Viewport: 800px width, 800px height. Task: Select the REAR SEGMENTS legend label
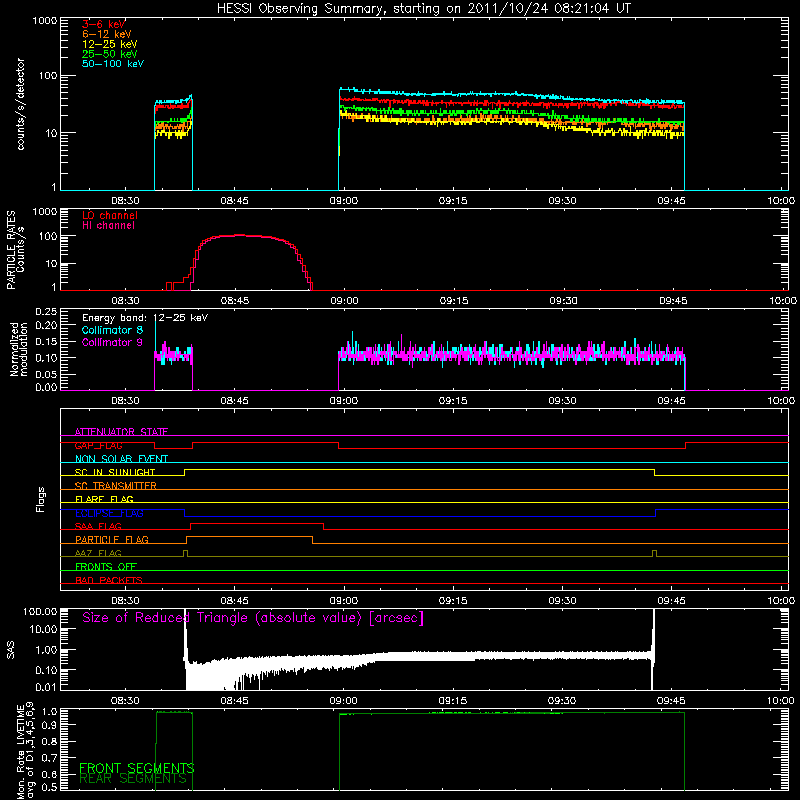pos(133,779)
